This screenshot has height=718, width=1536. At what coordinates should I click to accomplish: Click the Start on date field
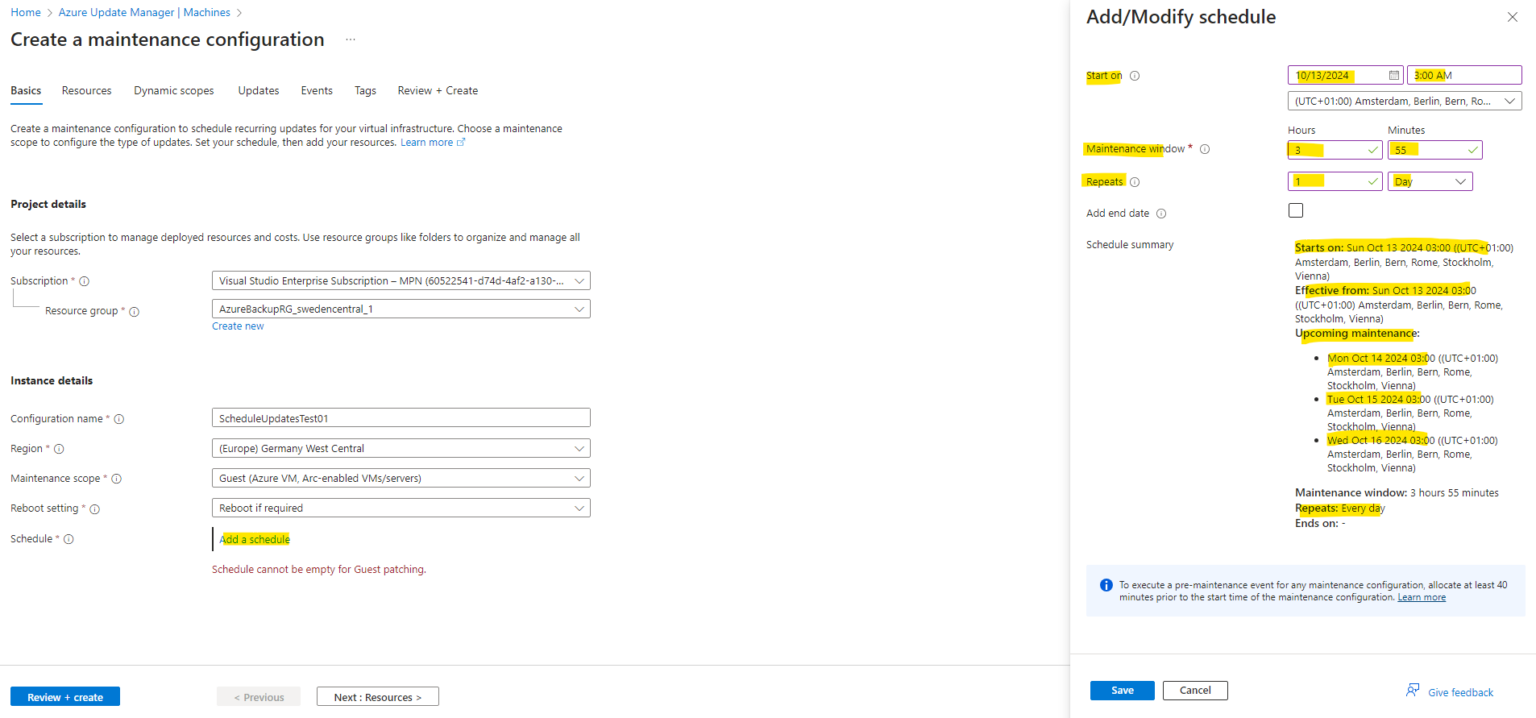pos(1346,75)
